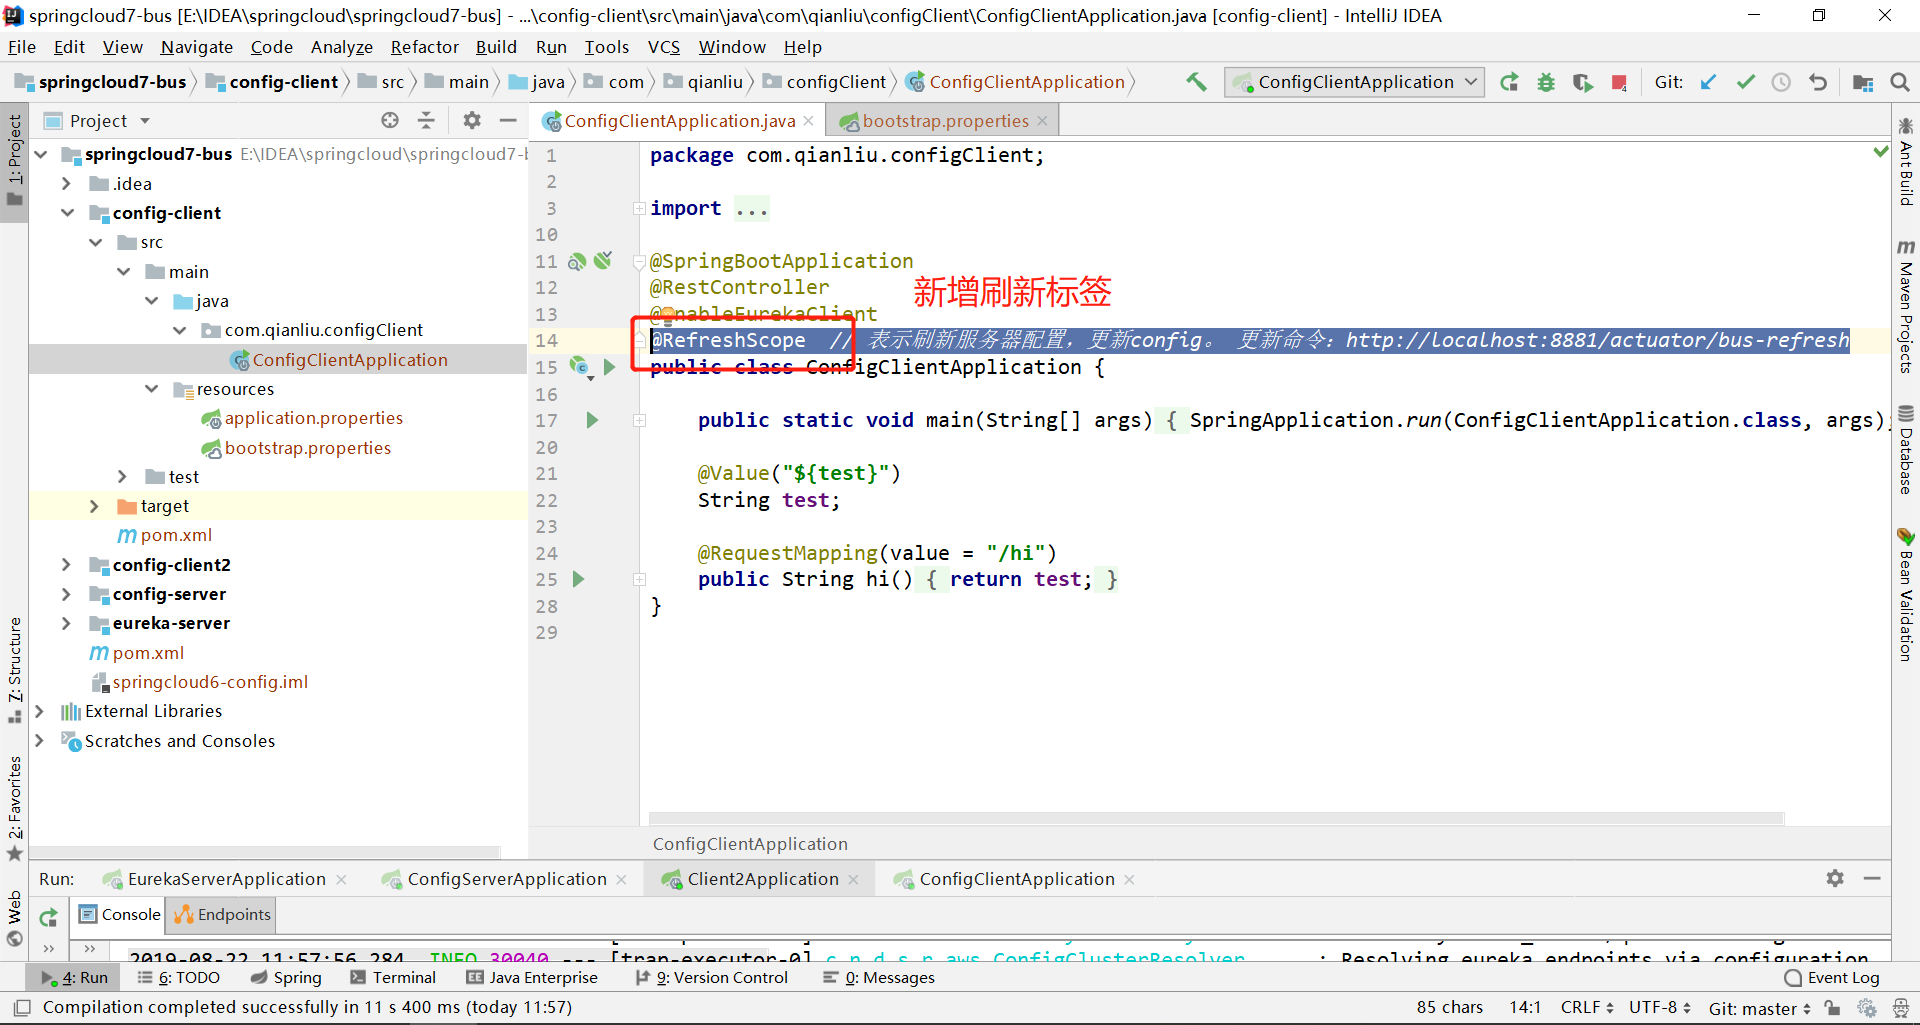1920x1025 pixels.
Task: Change CRLF line separator in status bar
Action: click(x=1587, y=1007)
